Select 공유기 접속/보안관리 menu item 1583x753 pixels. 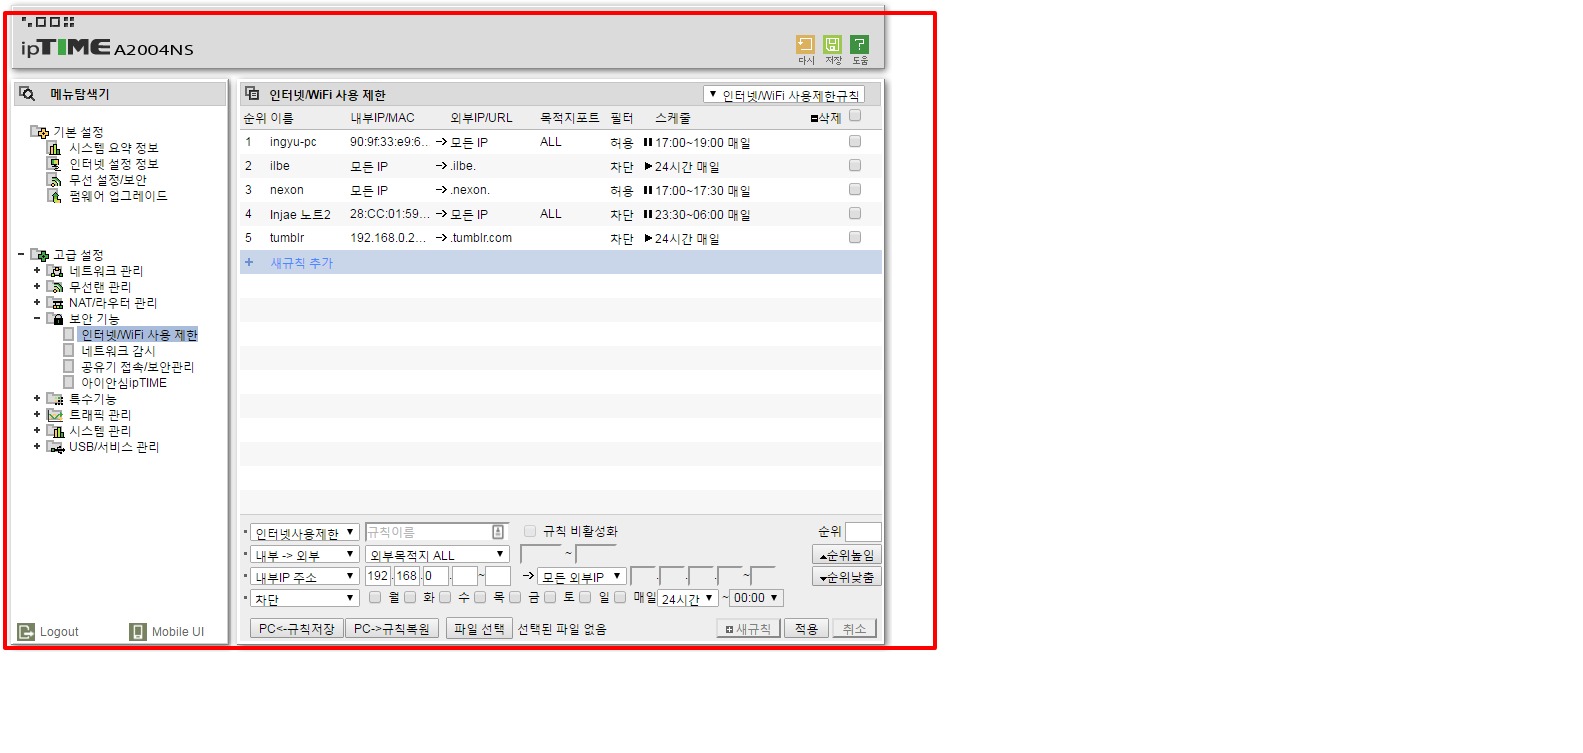pyautogui.click(x=138, y=367)
